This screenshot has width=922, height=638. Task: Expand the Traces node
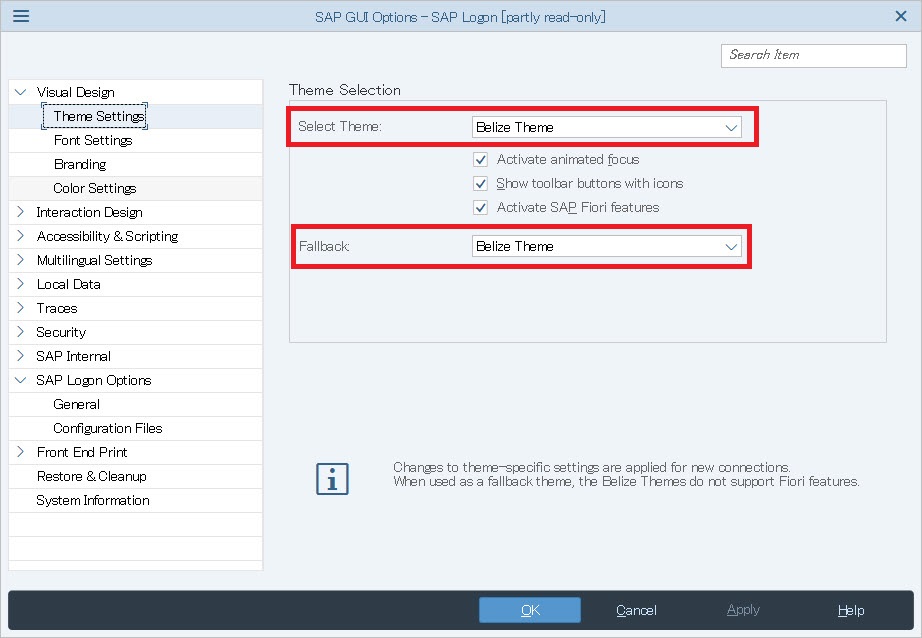tap(21, 308)
